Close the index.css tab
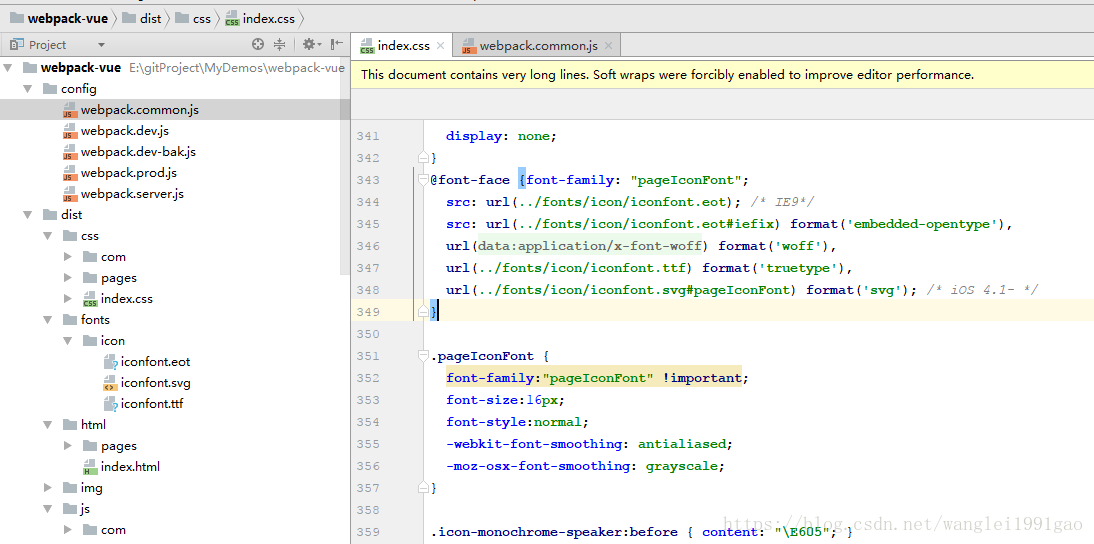The width and height of the screenshot is (1094, 544). [x=440, y=46]
